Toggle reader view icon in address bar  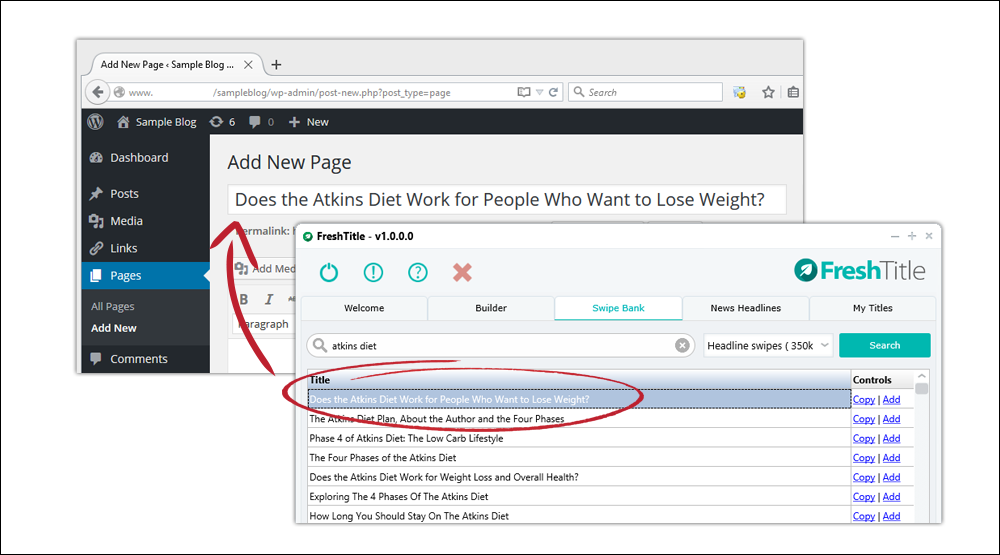point(524,92)
